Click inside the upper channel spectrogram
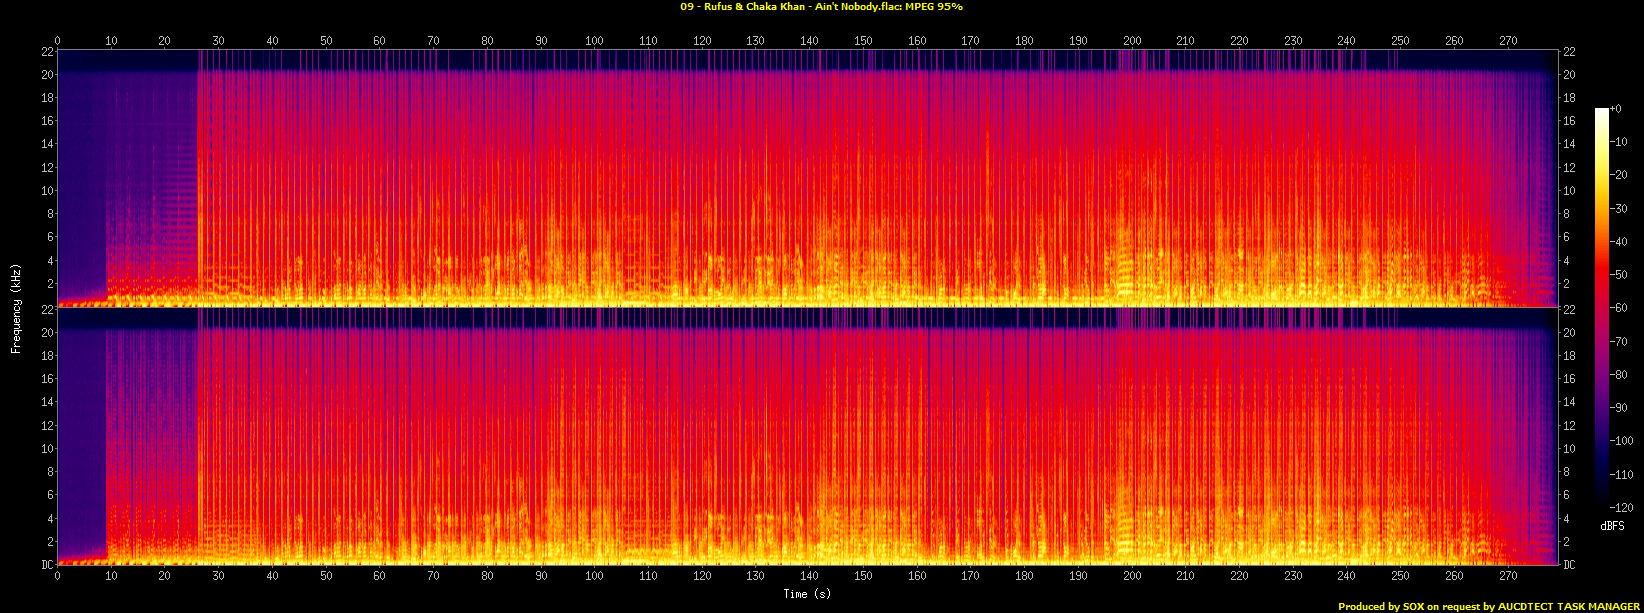 click(808, 178)
